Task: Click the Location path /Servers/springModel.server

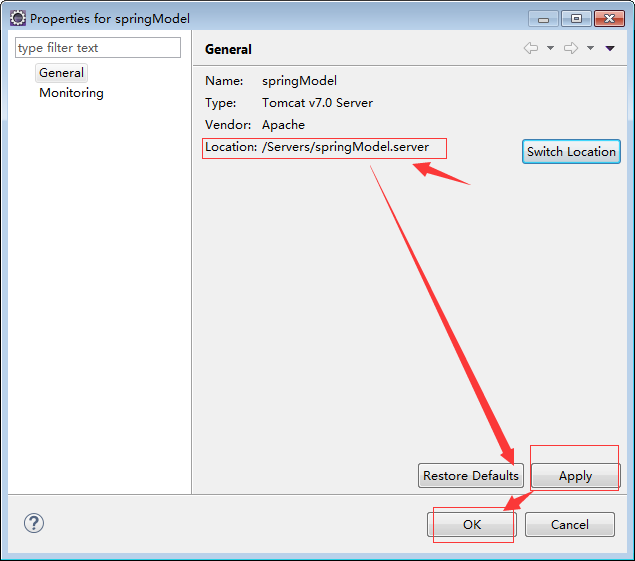Action: coord(345,147)
